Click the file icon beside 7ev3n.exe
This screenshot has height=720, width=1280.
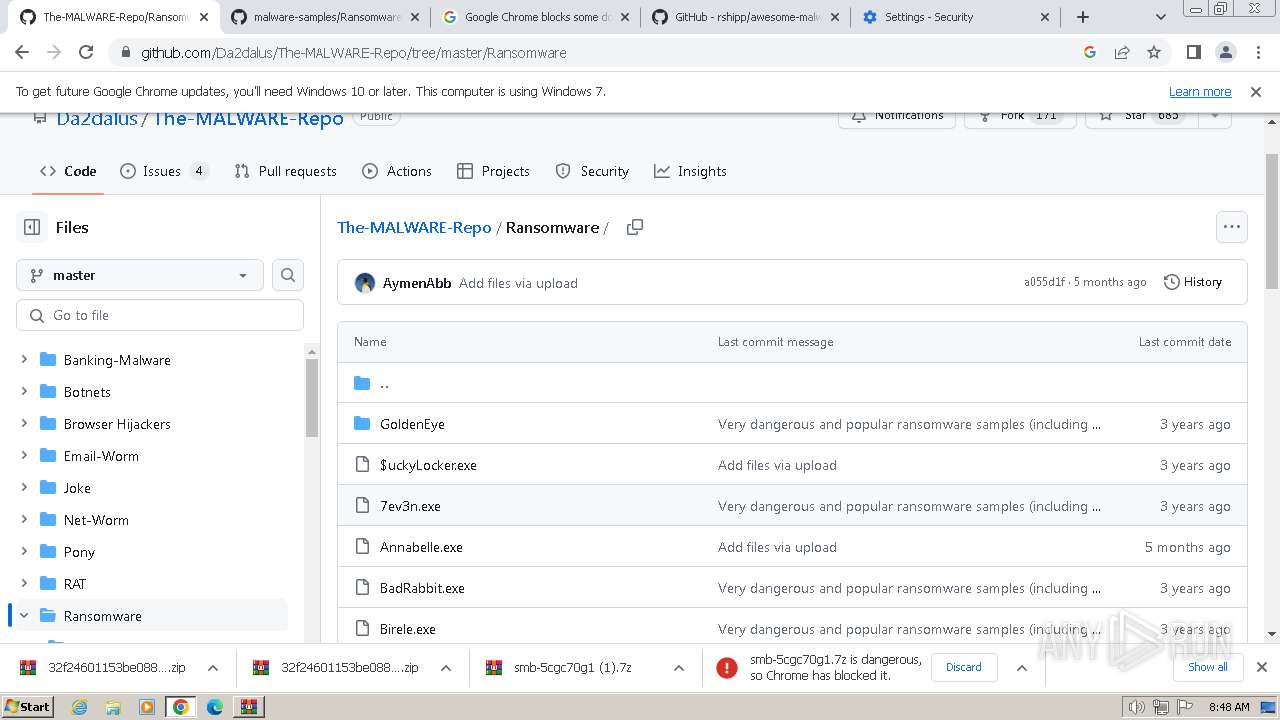pos(362,506)
